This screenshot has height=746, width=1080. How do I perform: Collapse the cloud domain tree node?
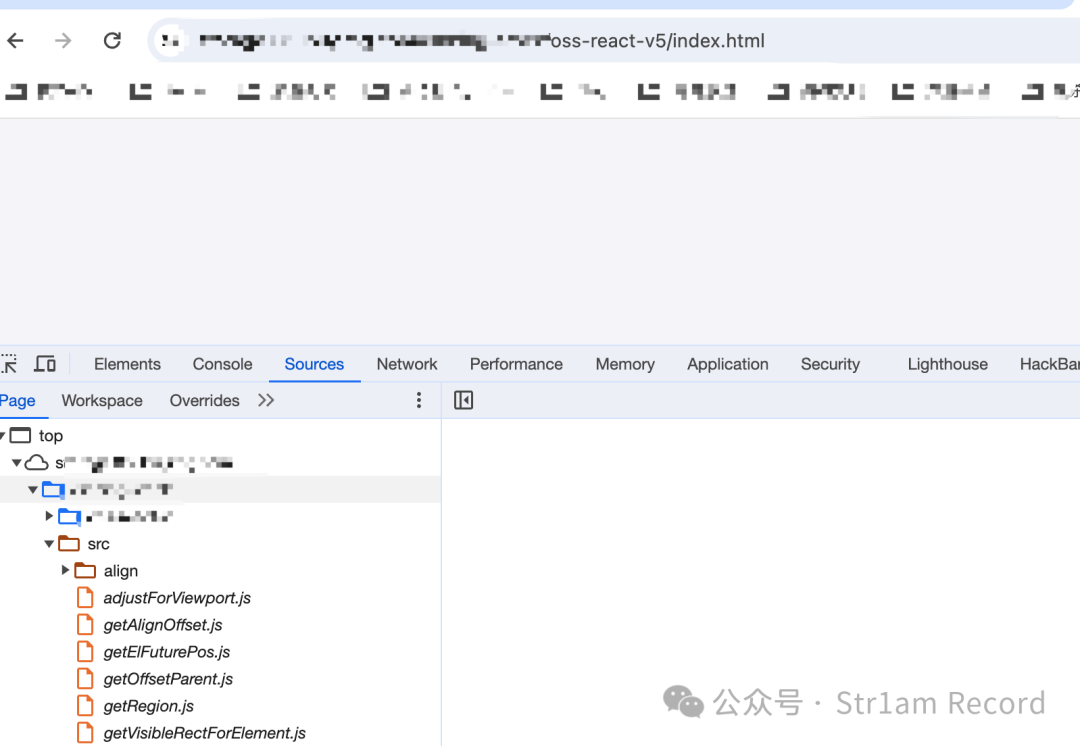[17, 462]
